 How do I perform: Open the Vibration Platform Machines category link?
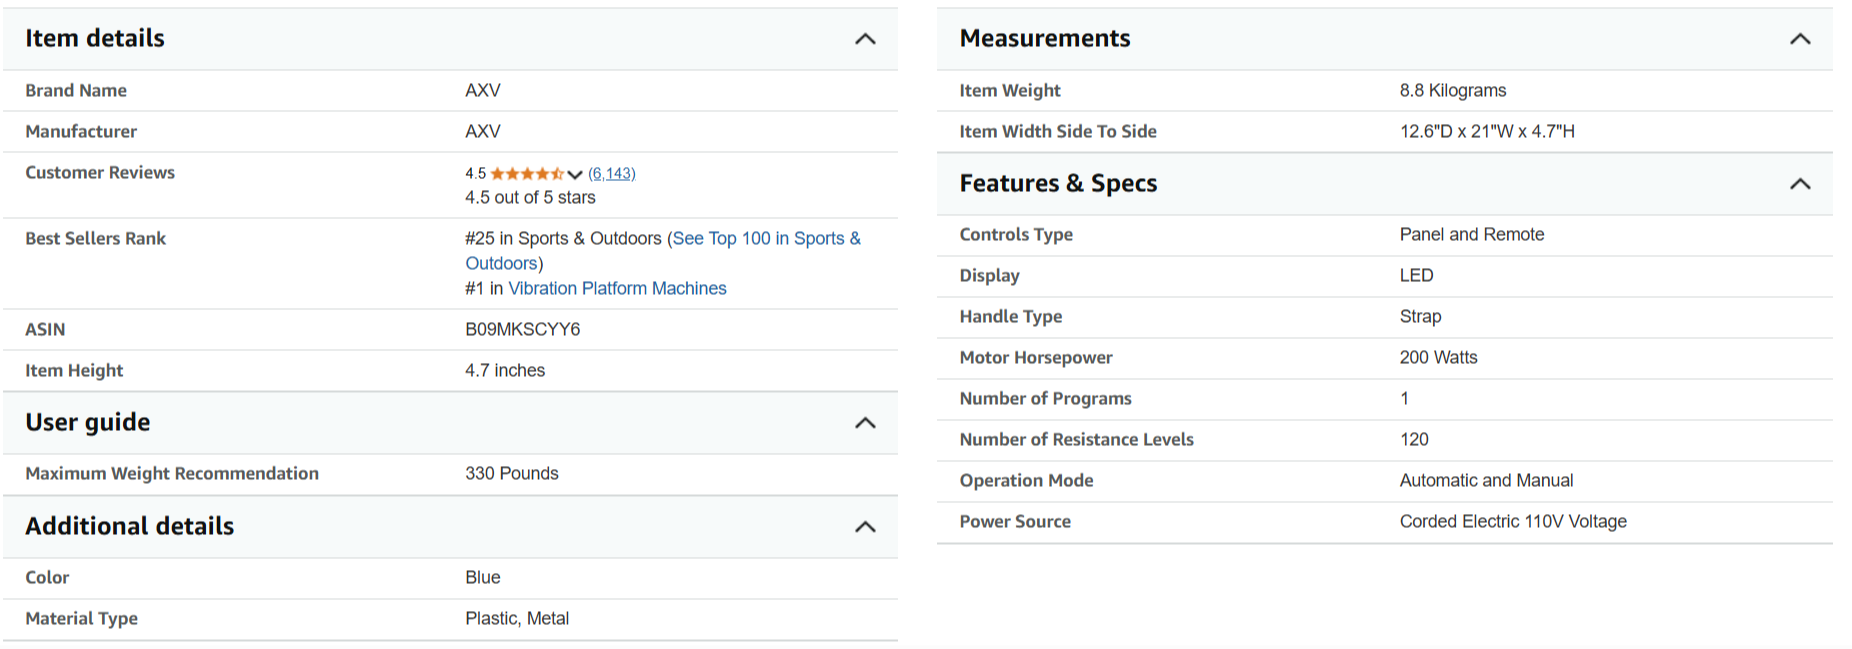click(617, 288)
